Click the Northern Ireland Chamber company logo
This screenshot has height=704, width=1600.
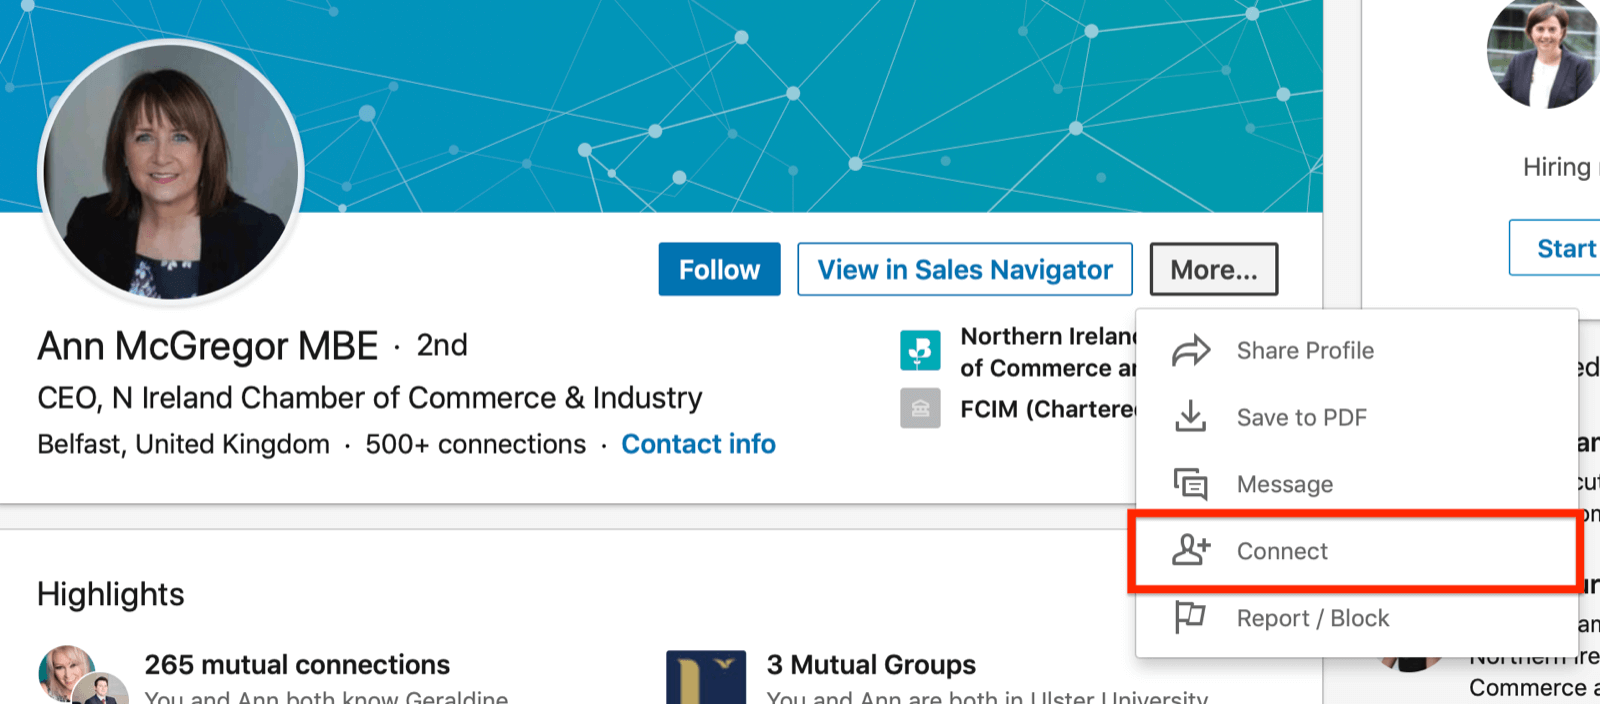click(x=920, y=351)
